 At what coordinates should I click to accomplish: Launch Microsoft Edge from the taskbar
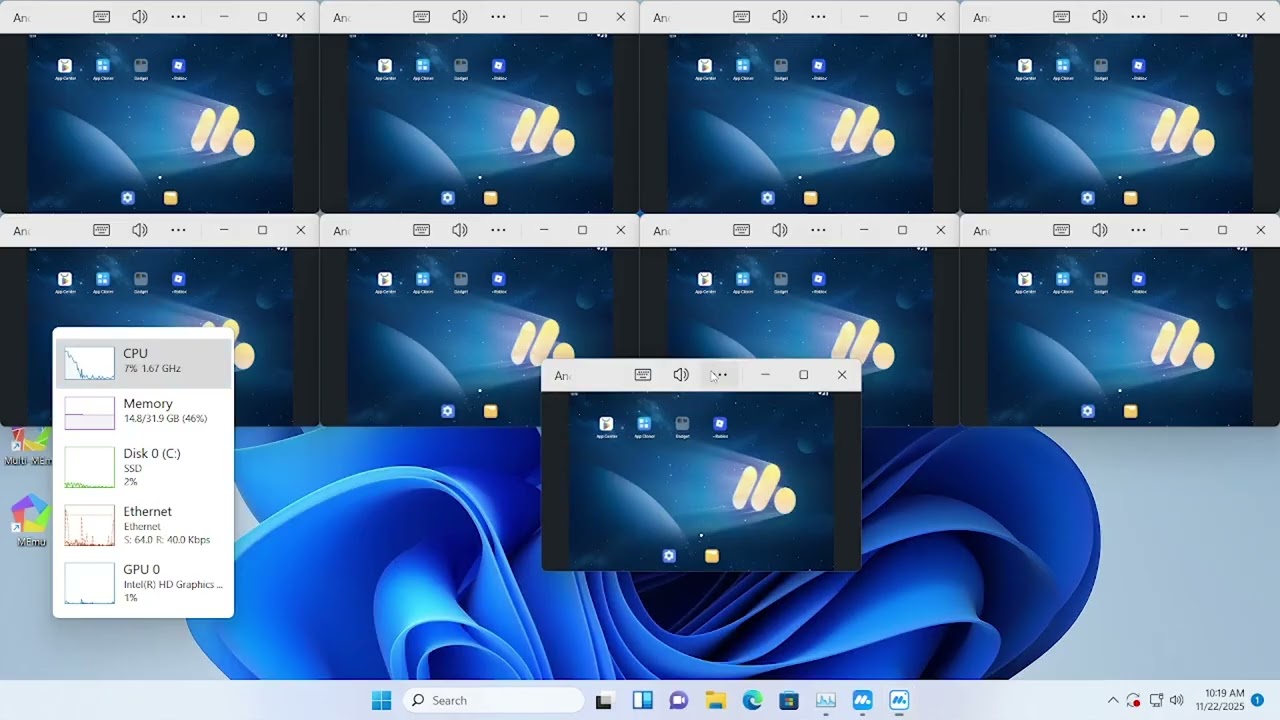[752, 701]
